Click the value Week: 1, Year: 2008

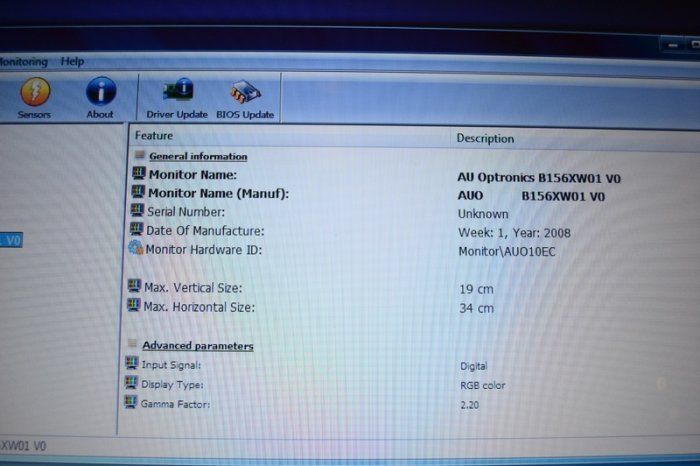[x=514, y=233]
